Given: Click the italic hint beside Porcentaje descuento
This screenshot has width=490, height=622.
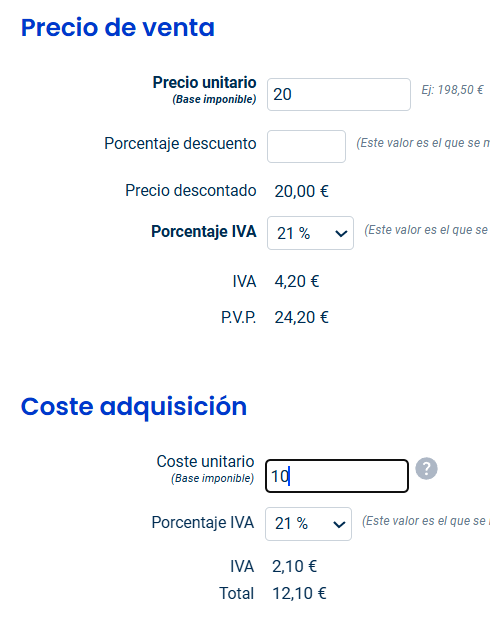Looking at the screenshot, I should tap(423, 143).
